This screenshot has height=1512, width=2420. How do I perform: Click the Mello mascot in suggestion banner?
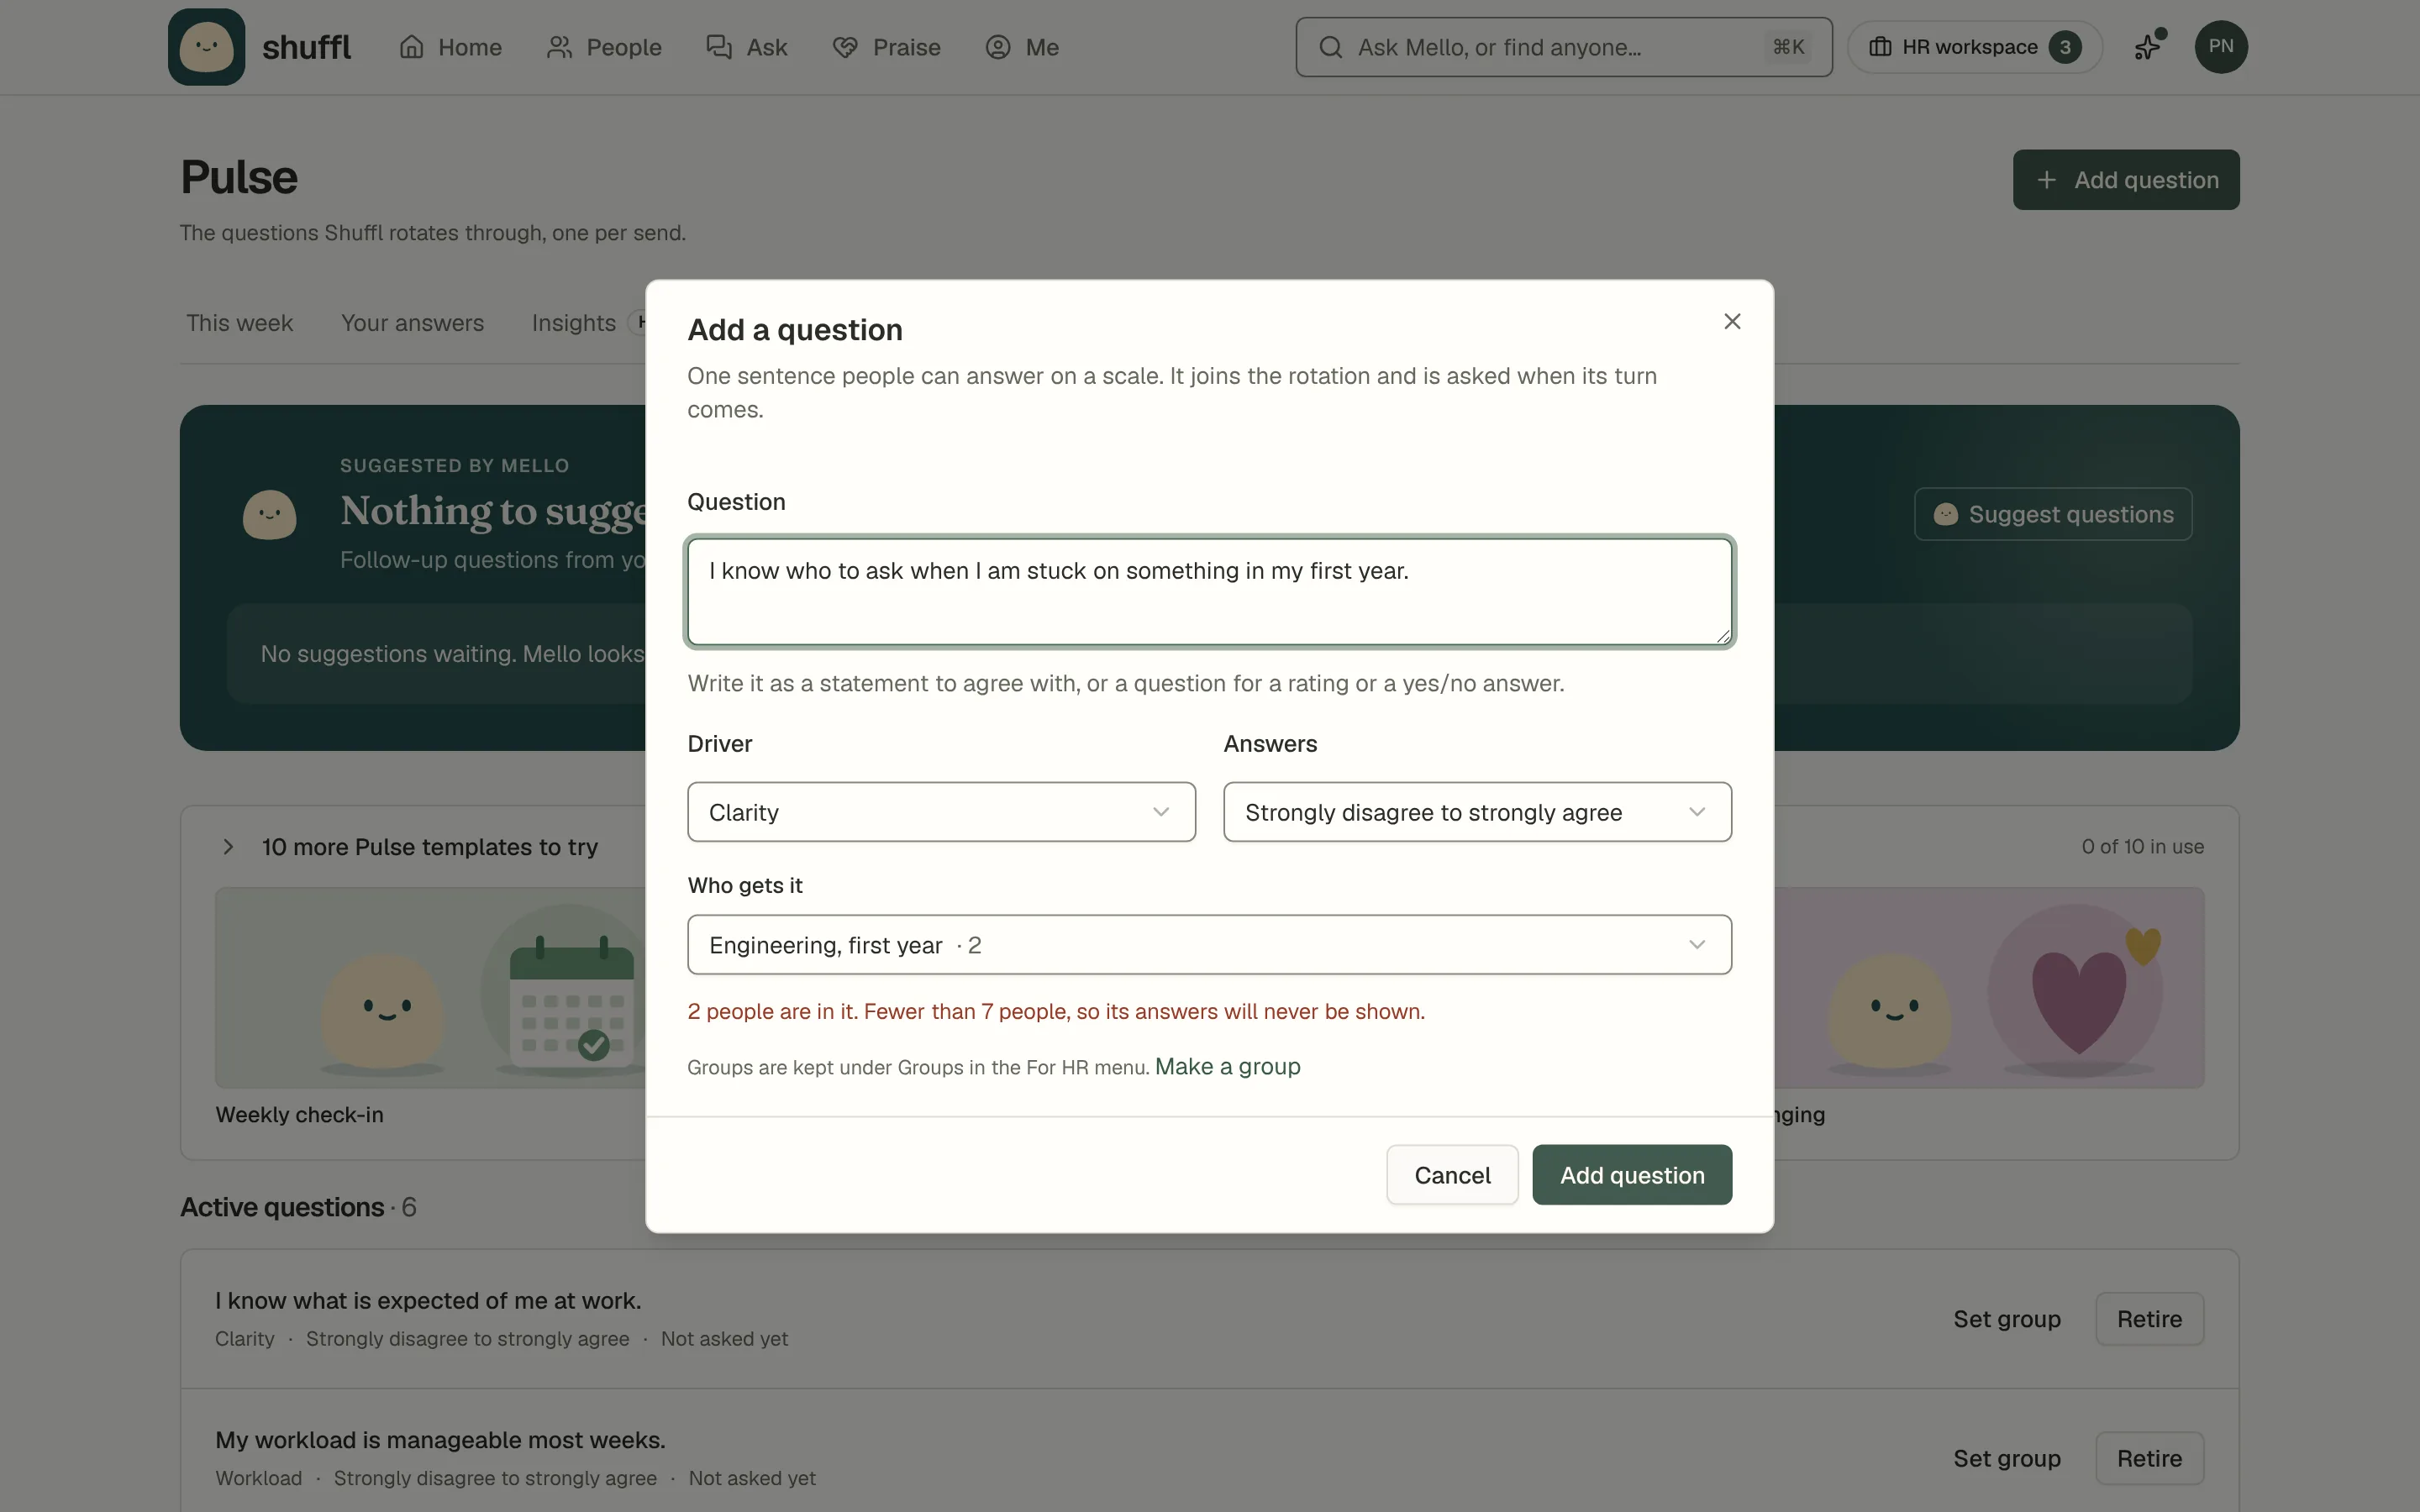coord(269,514)
